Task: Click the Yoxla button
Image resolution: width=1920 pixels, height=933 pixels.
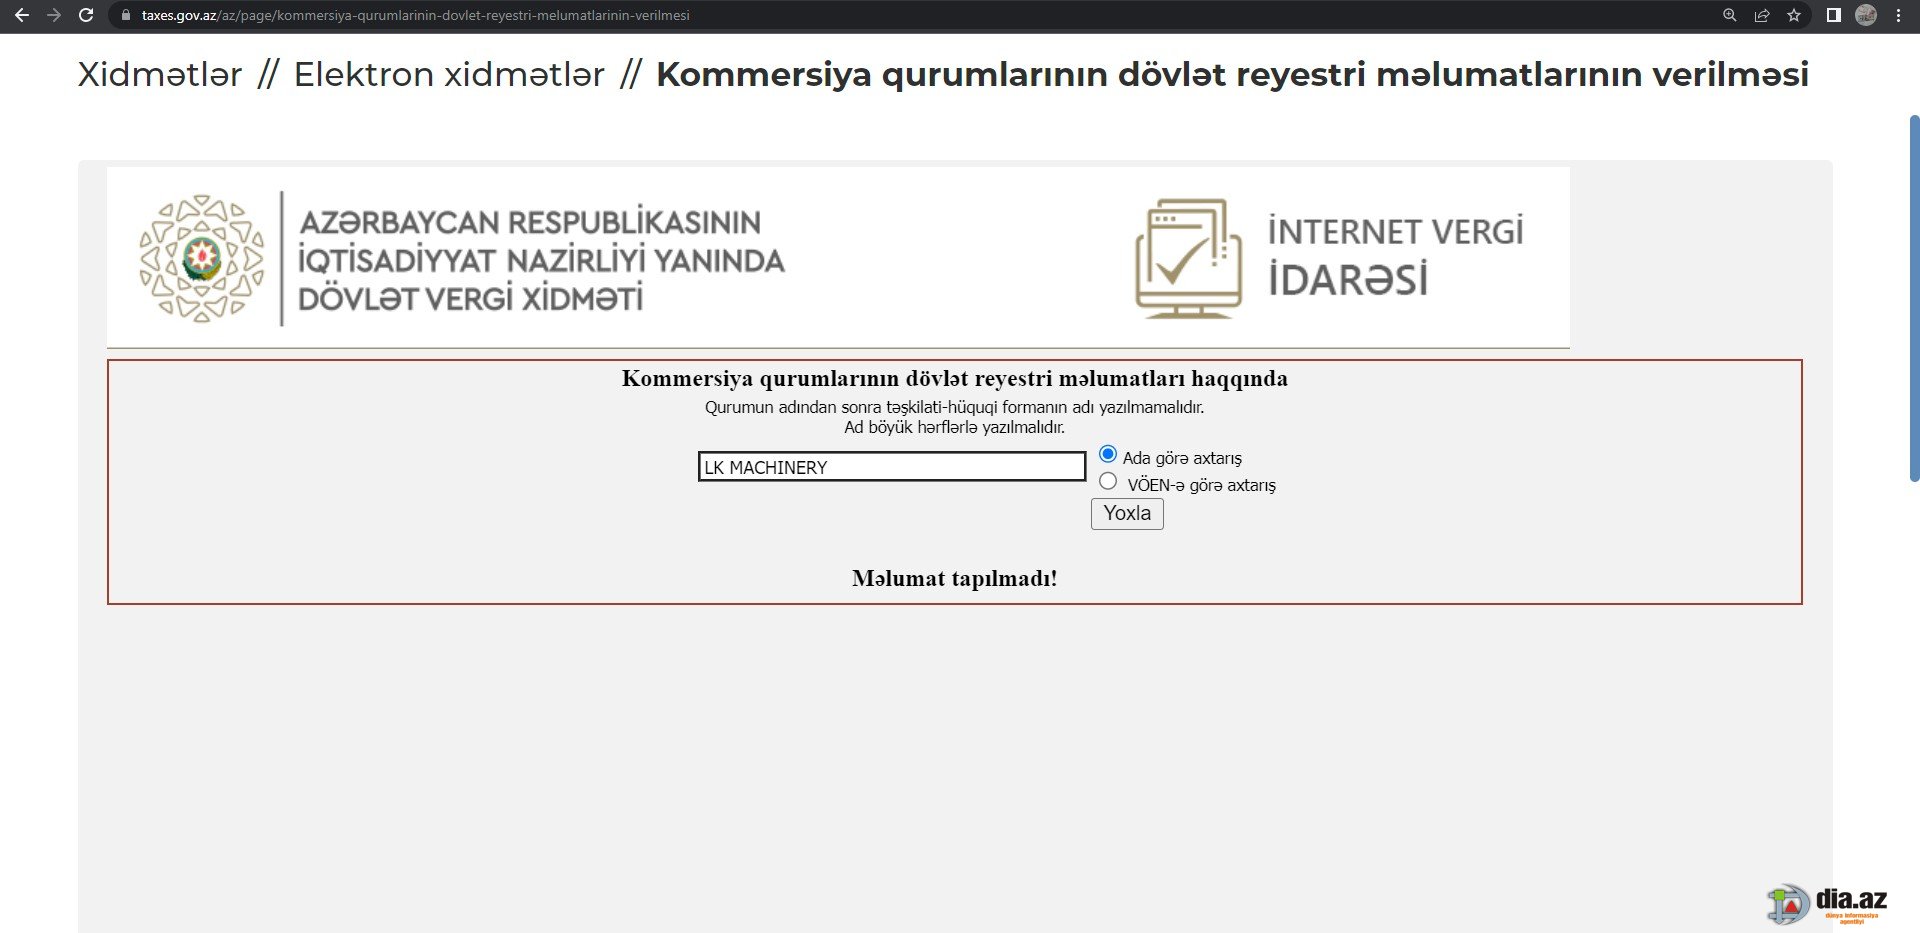Action: pyautogui.click(x=1127, y=513)
